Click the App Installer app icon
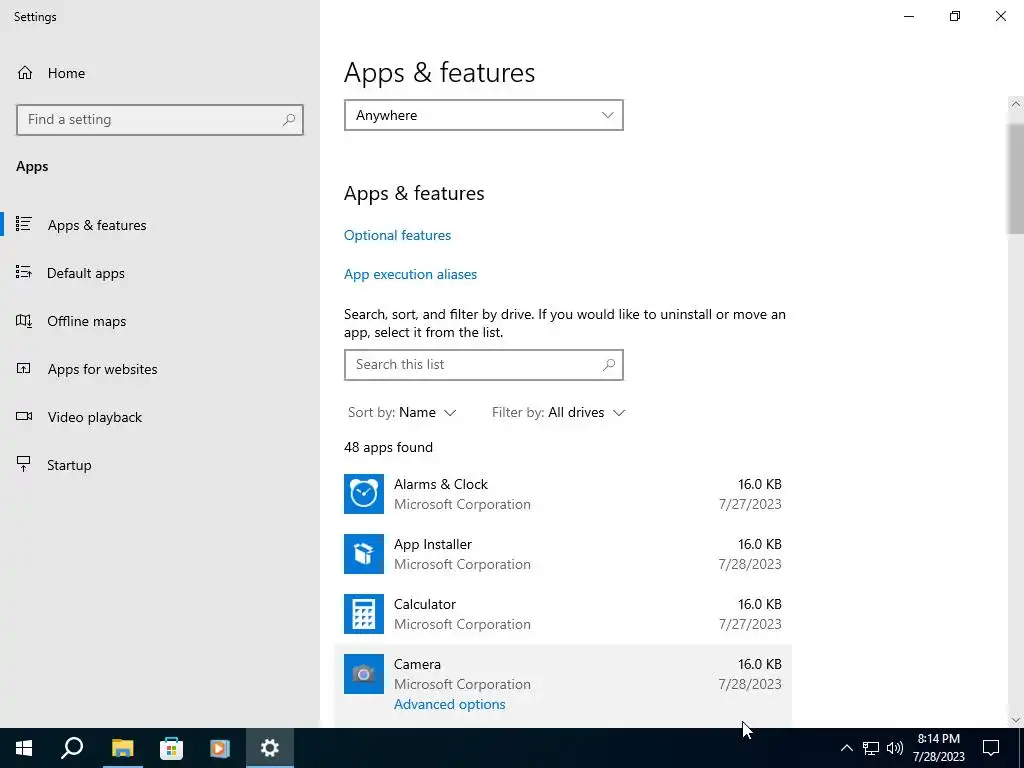 [x=364, y=554]
